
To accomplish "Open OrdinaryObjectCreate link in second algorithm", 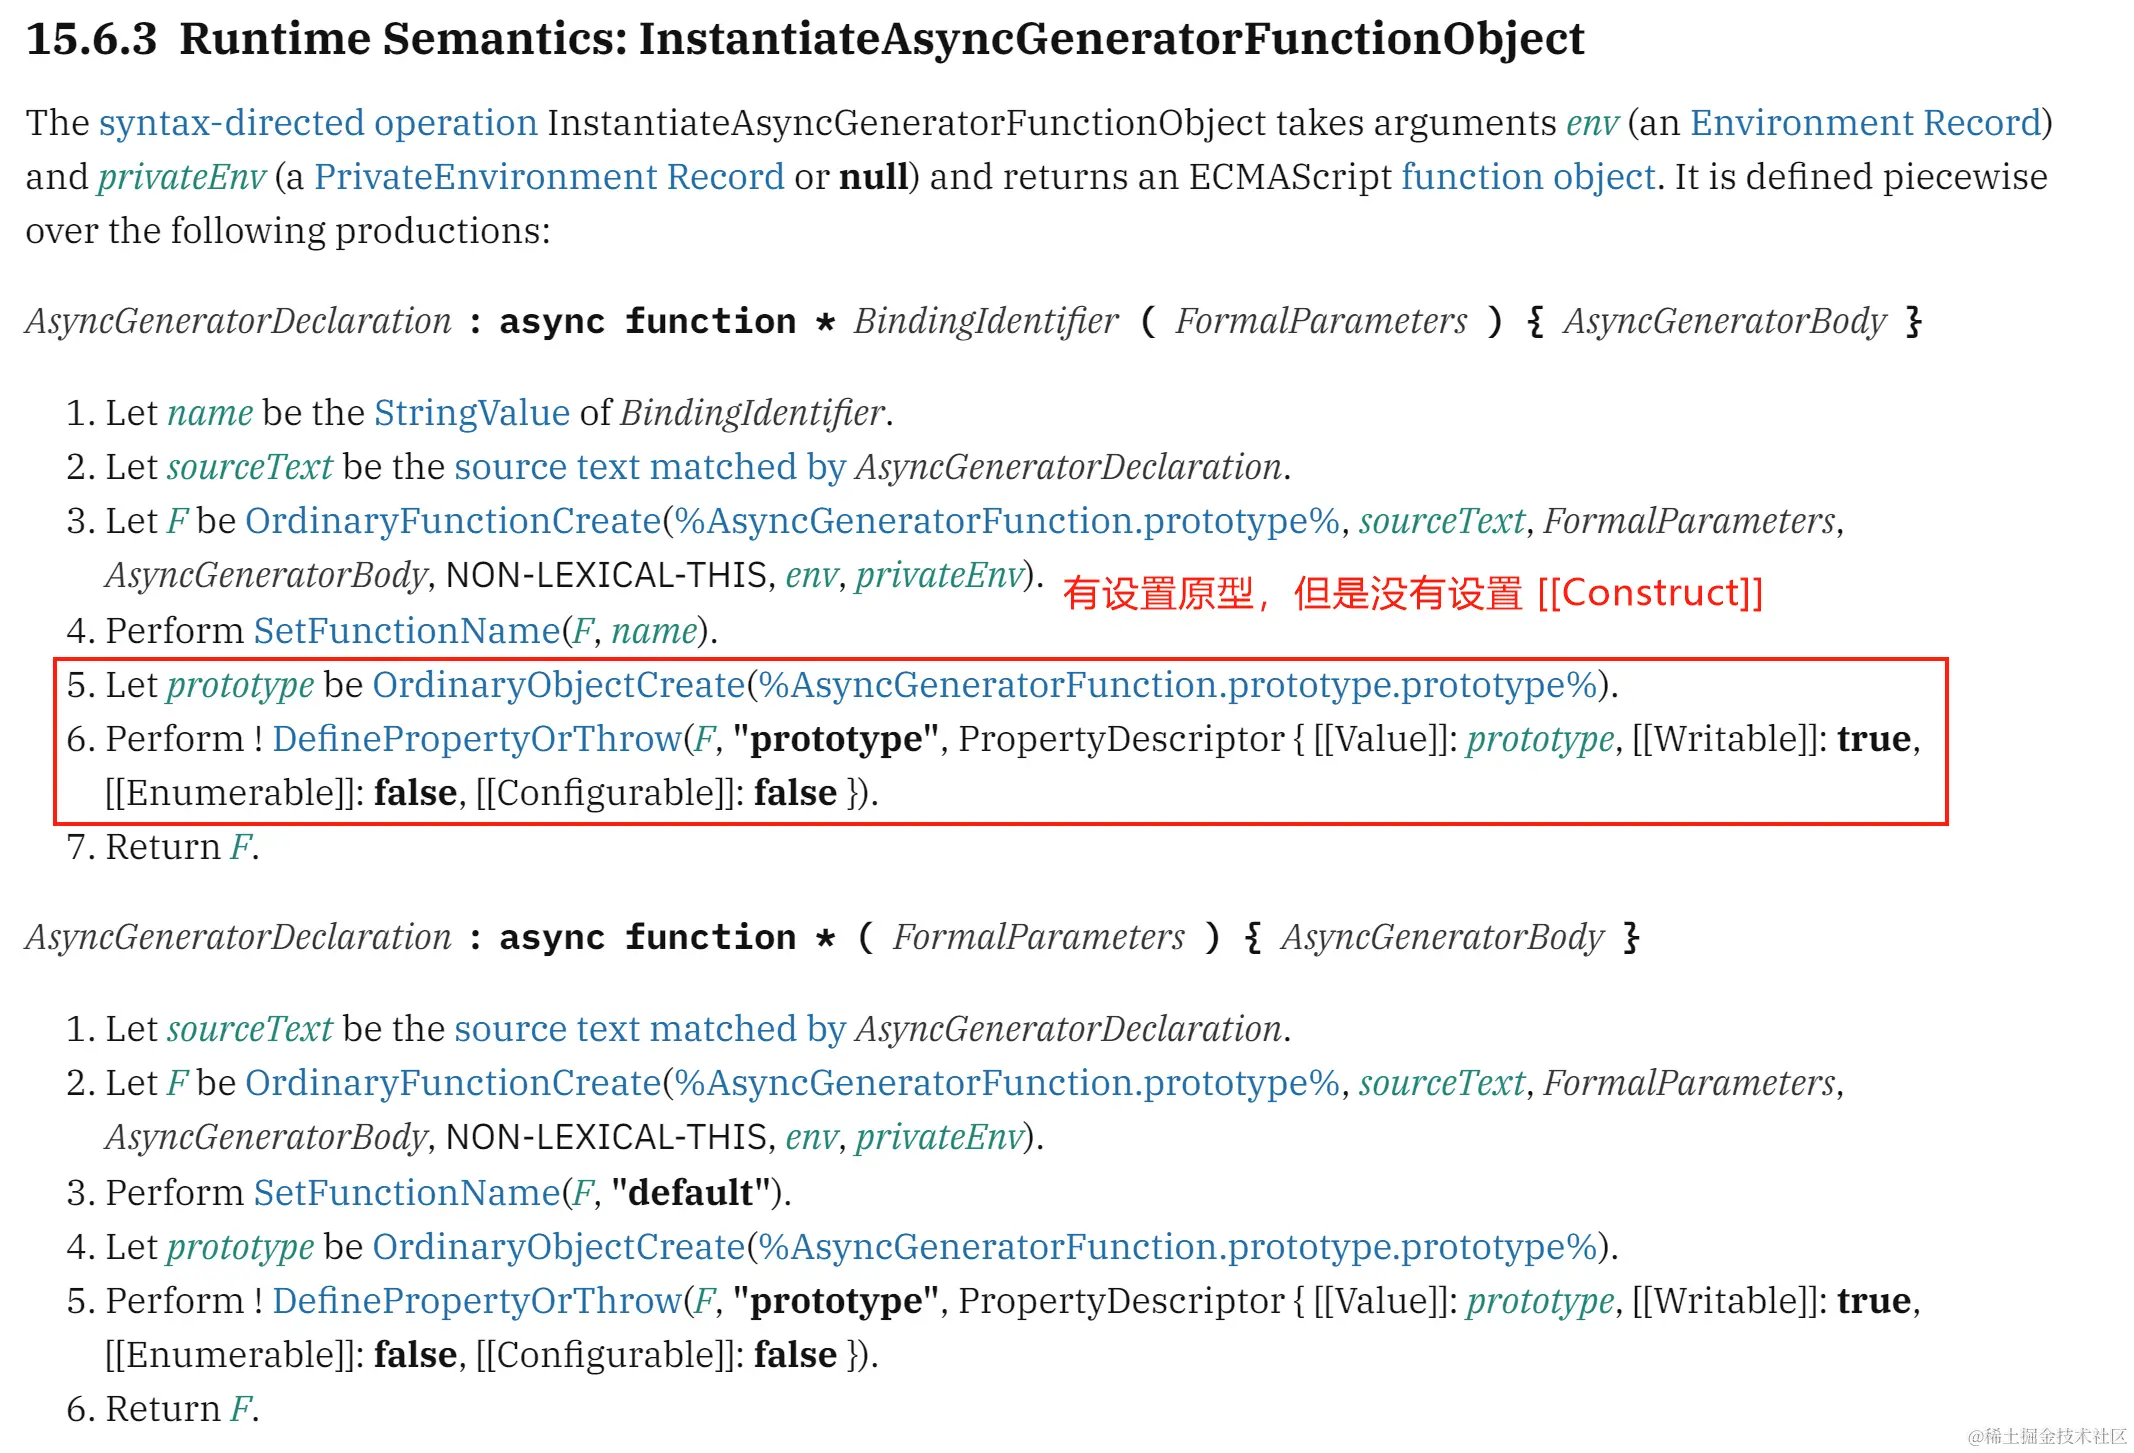I will (559, 1247).
